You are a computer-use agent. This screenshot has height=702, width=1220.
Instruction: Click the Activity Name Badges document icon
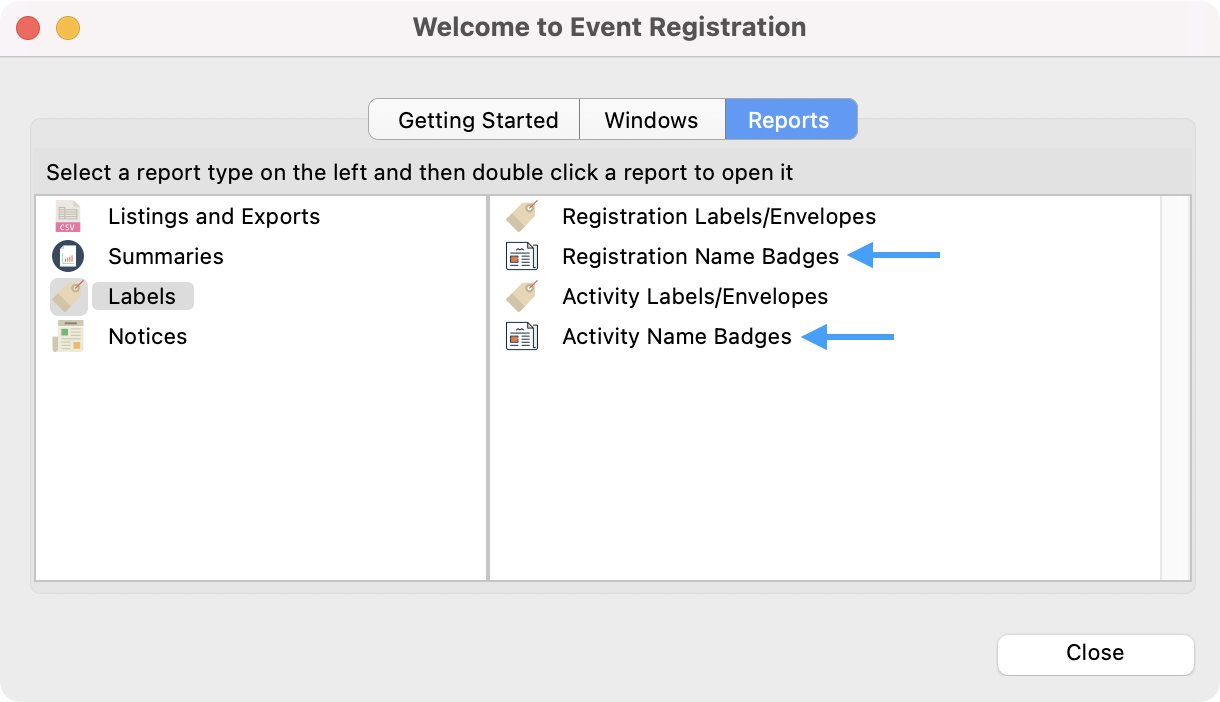pos(522,337)
